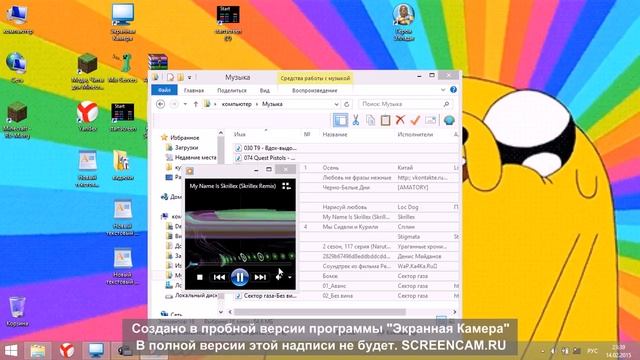Screen dimensions: 640x360
Task: Open the Поделиться ribbon tab
Action: tap(232, 90)
